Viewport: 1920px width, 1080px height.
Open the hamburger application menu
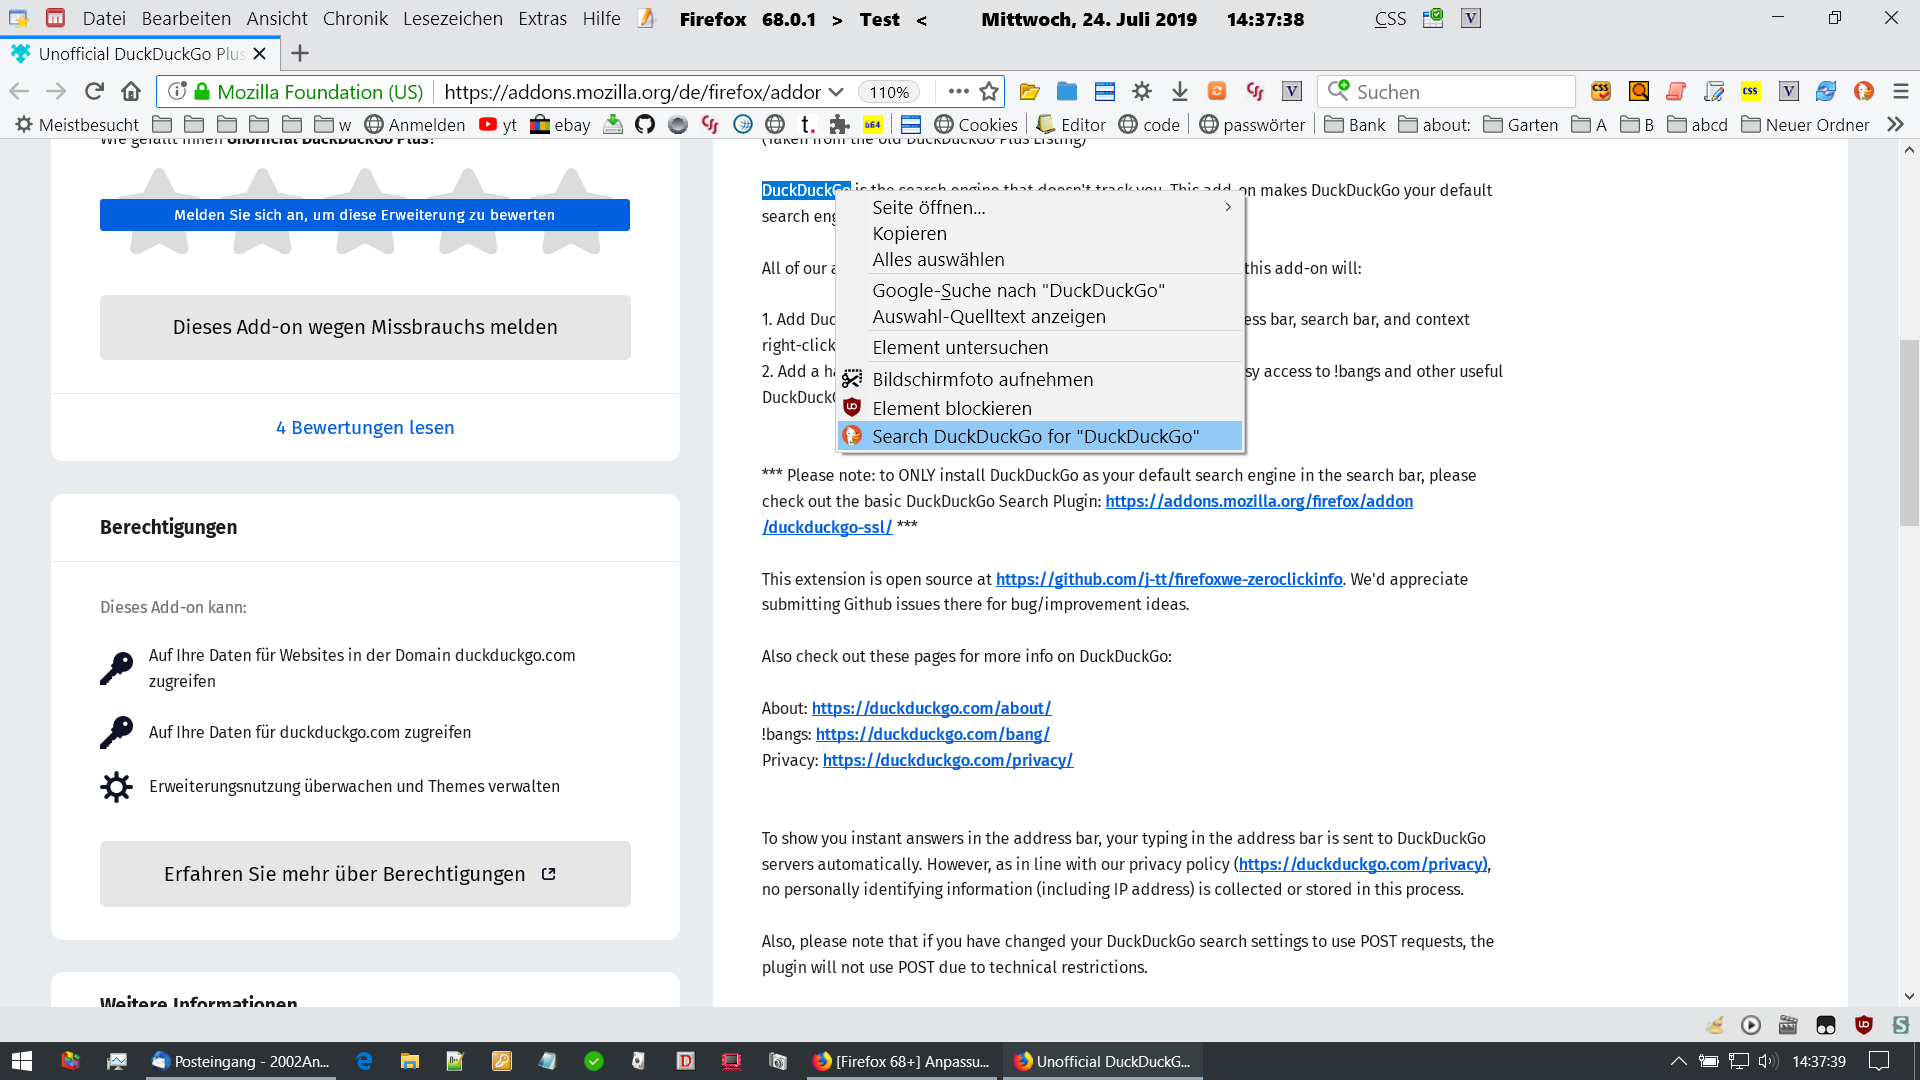1900,91
